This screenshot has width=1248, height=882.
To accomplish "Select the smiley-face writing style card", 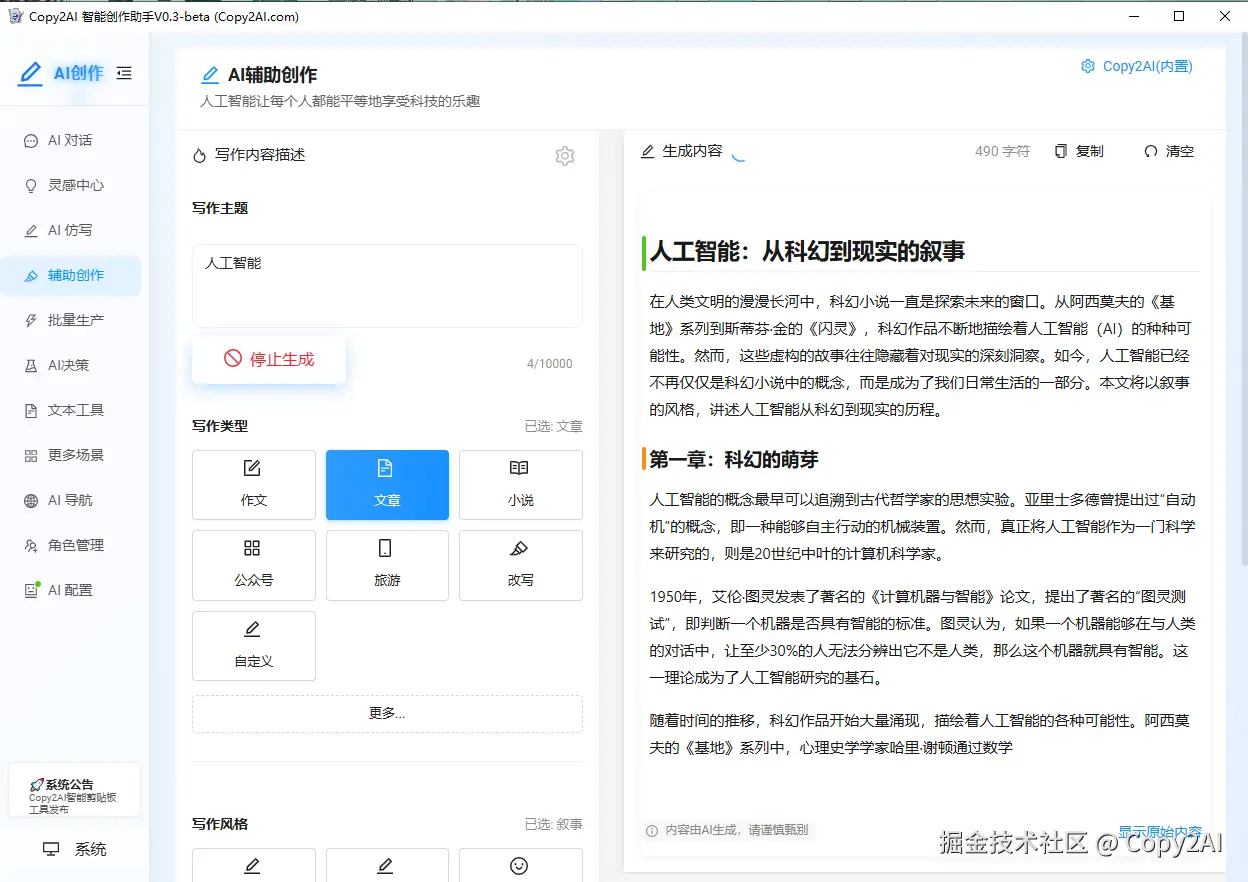I will 521,865.
